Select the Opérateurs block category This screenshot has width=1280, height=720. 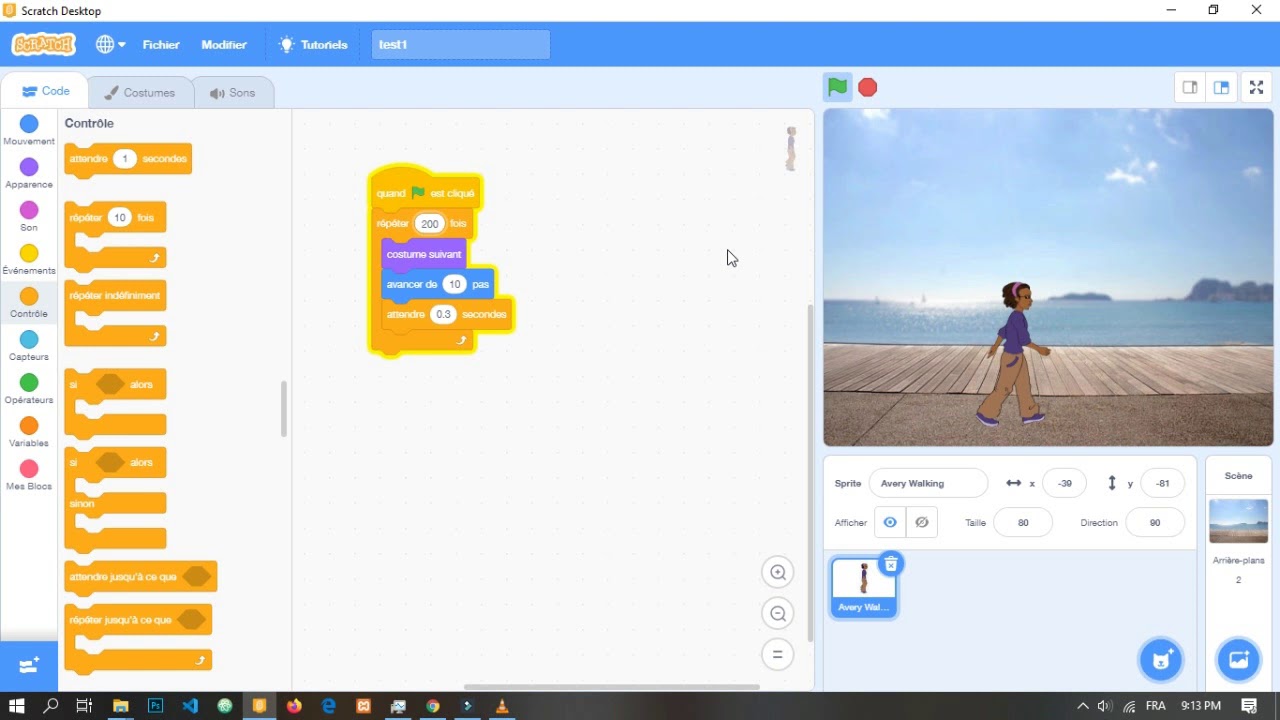coord(29,388)
